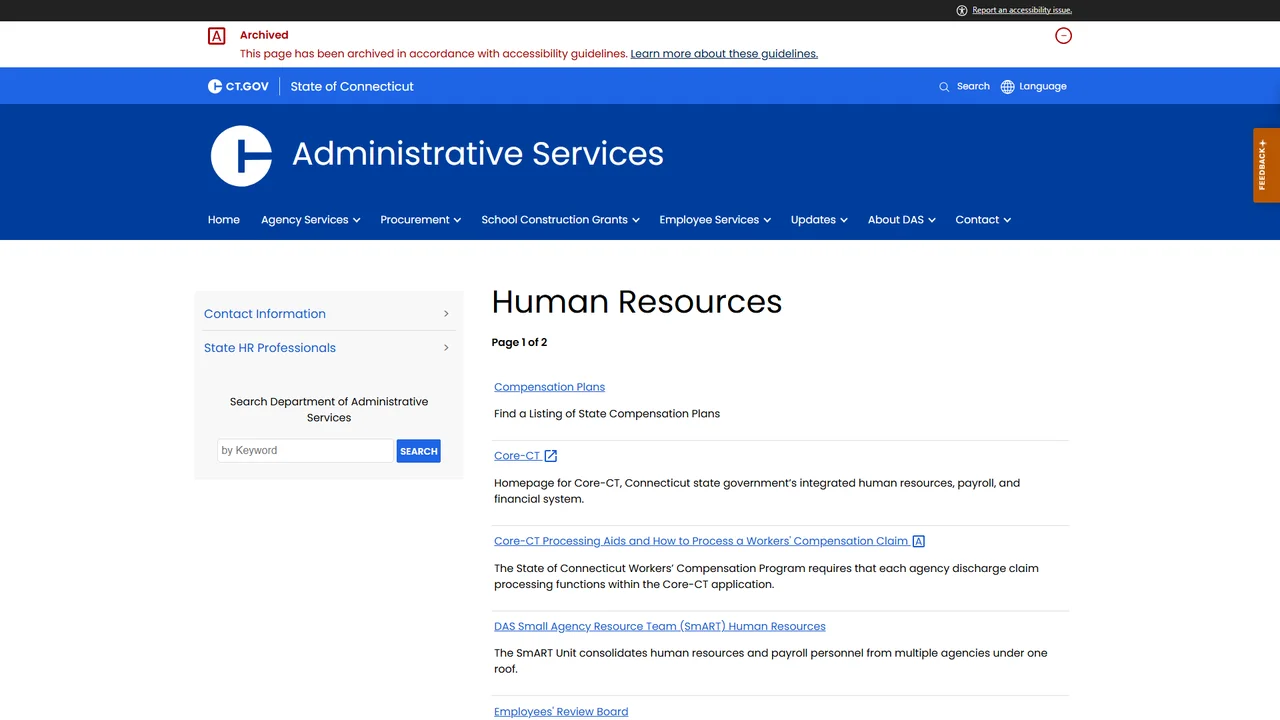Viewport: 1280px width, 720px height.
Task: Click the 'Human Resources' page heading
Action: point(637,302)
